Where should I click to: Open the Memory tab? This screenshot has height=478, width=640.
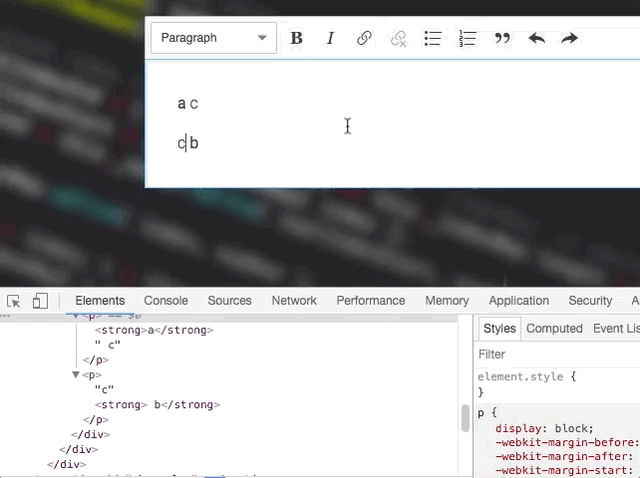point(447,301)
